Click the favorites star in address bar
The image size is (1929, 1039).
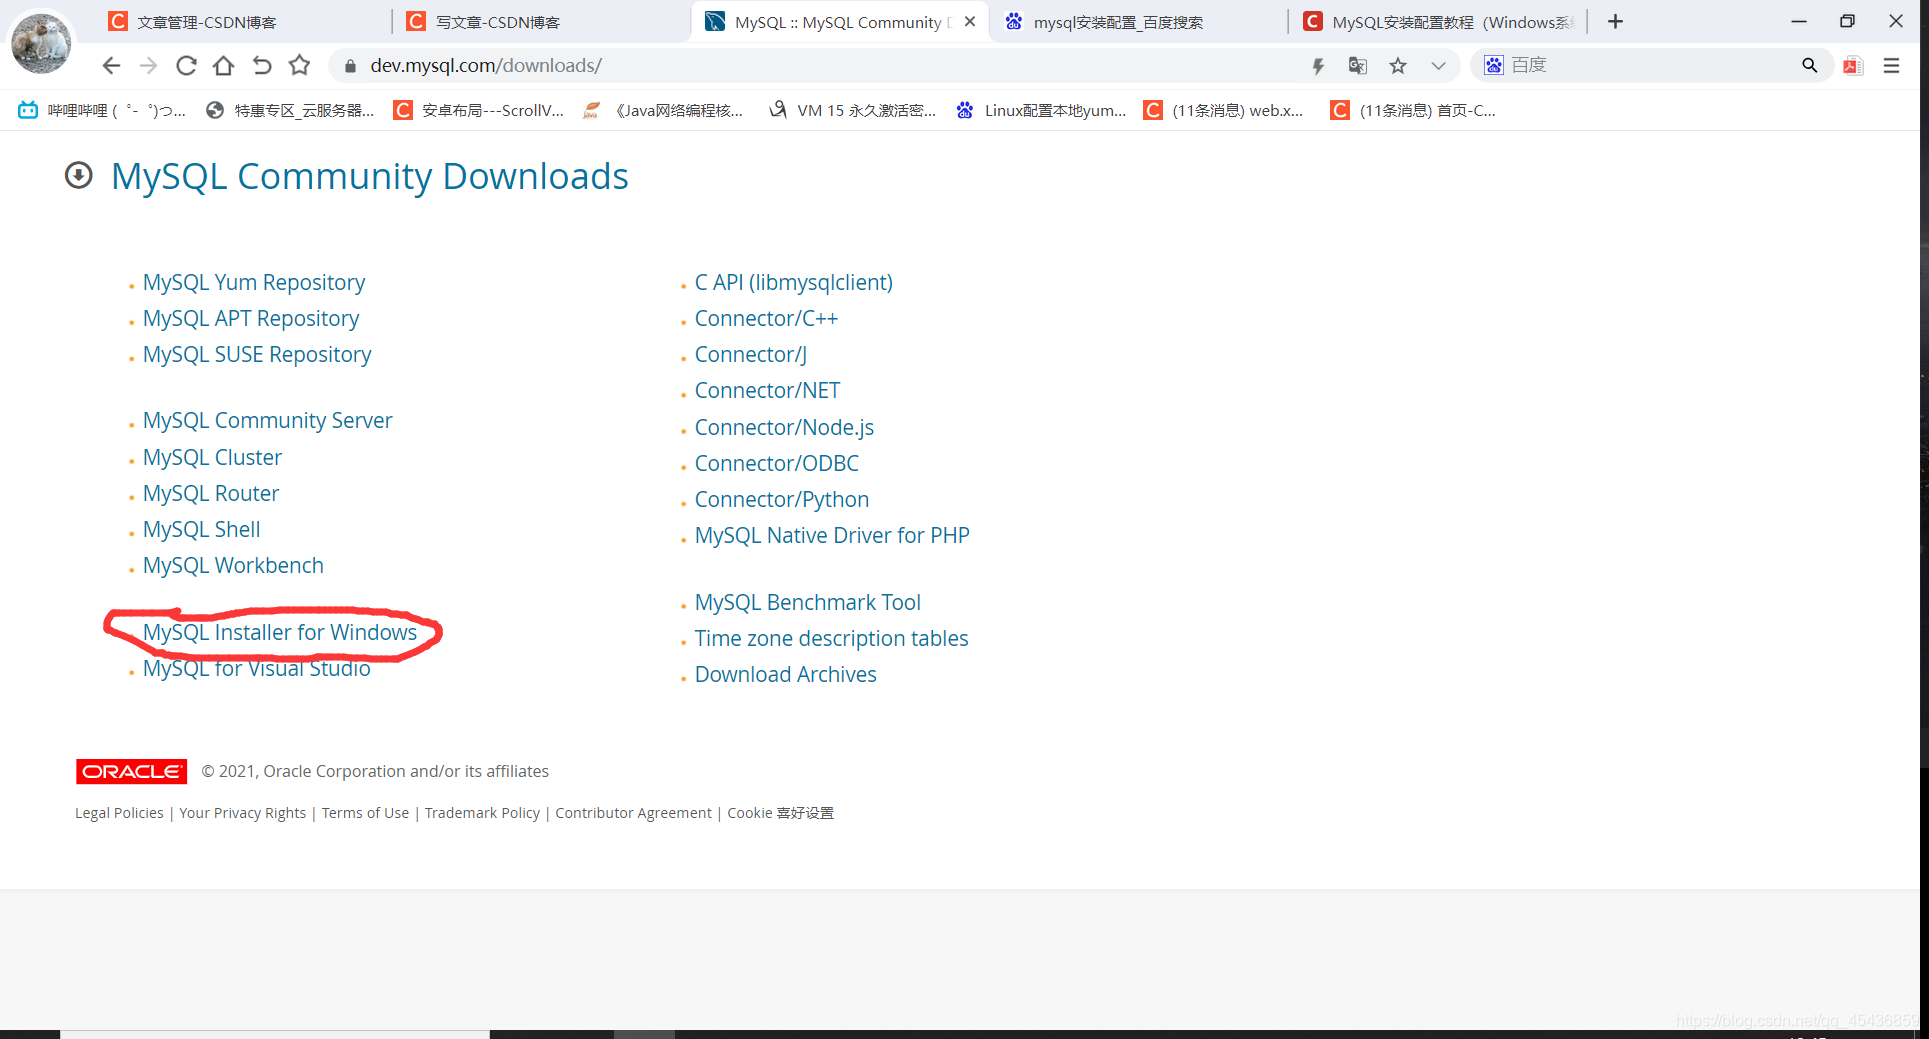pyautogui.click(x=1398, y=66)
